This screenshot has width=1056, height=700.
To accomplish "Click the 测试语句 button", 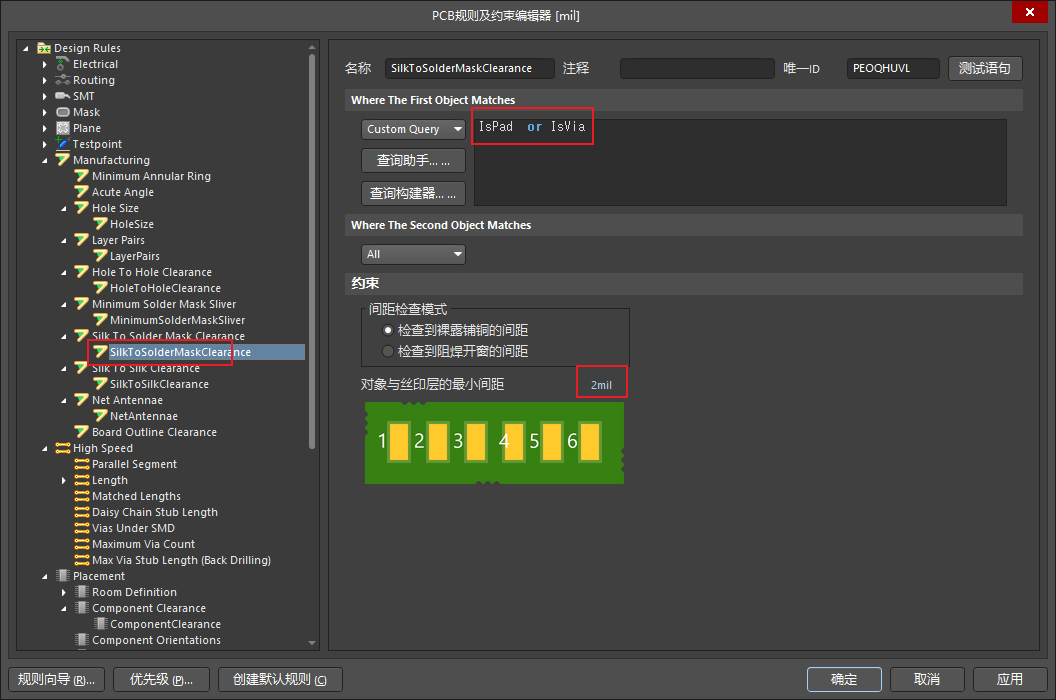I will [x=985, y=68].
